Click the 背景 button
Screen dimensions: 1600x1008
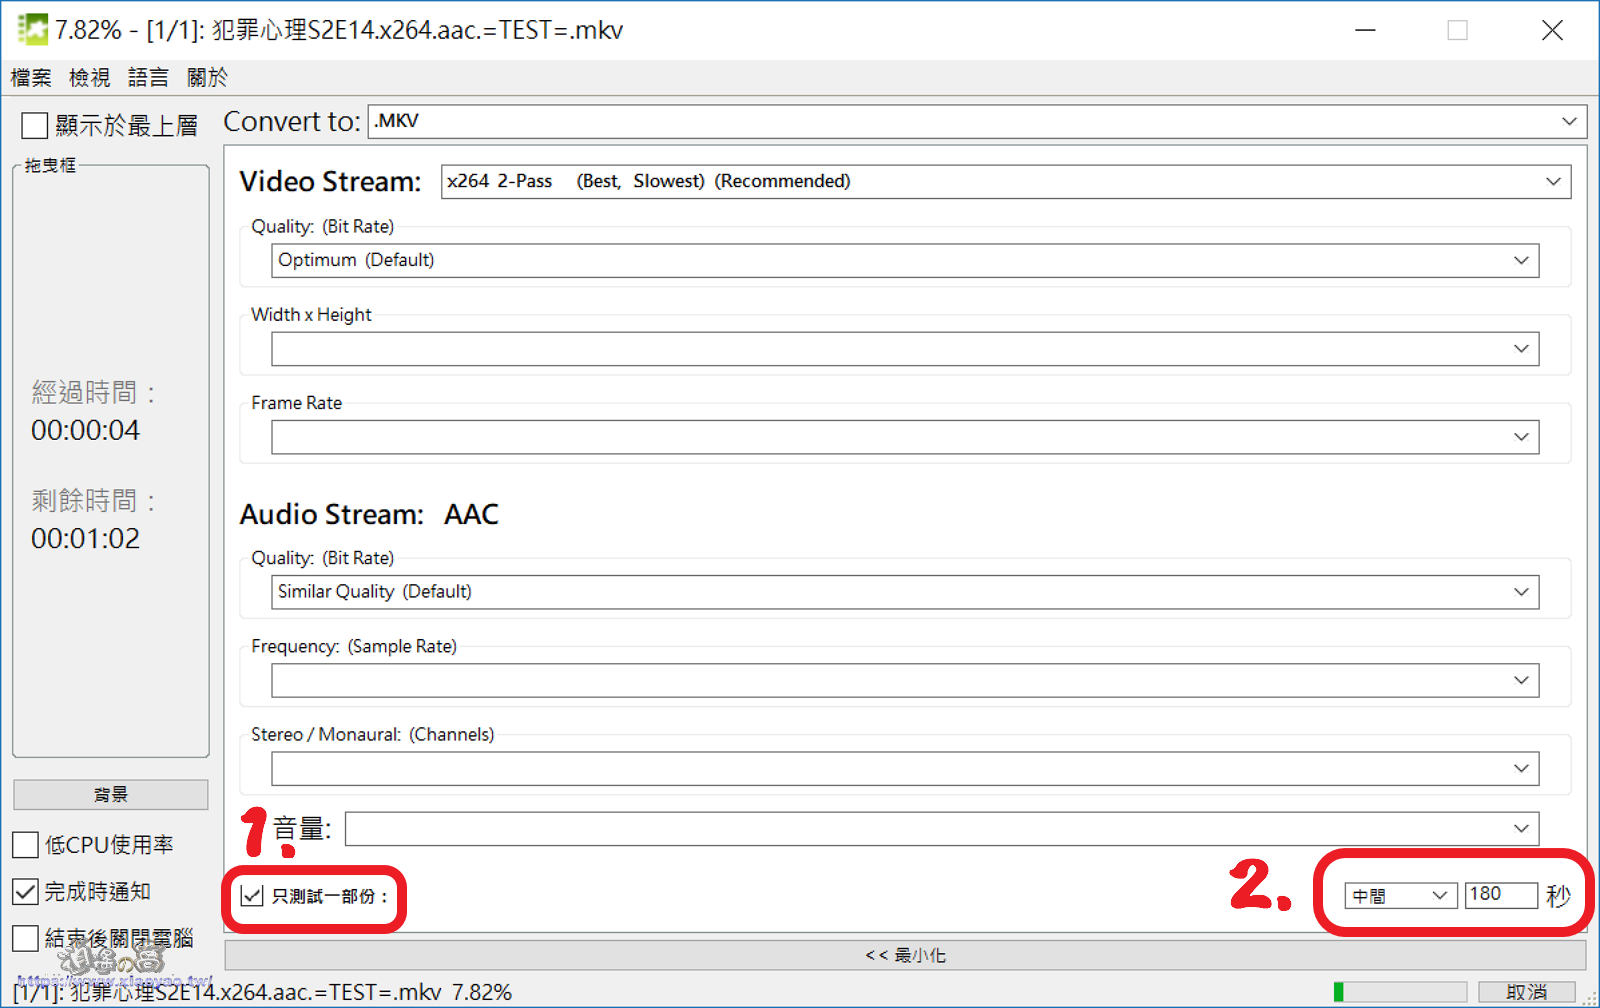click(x=111, y=795)
